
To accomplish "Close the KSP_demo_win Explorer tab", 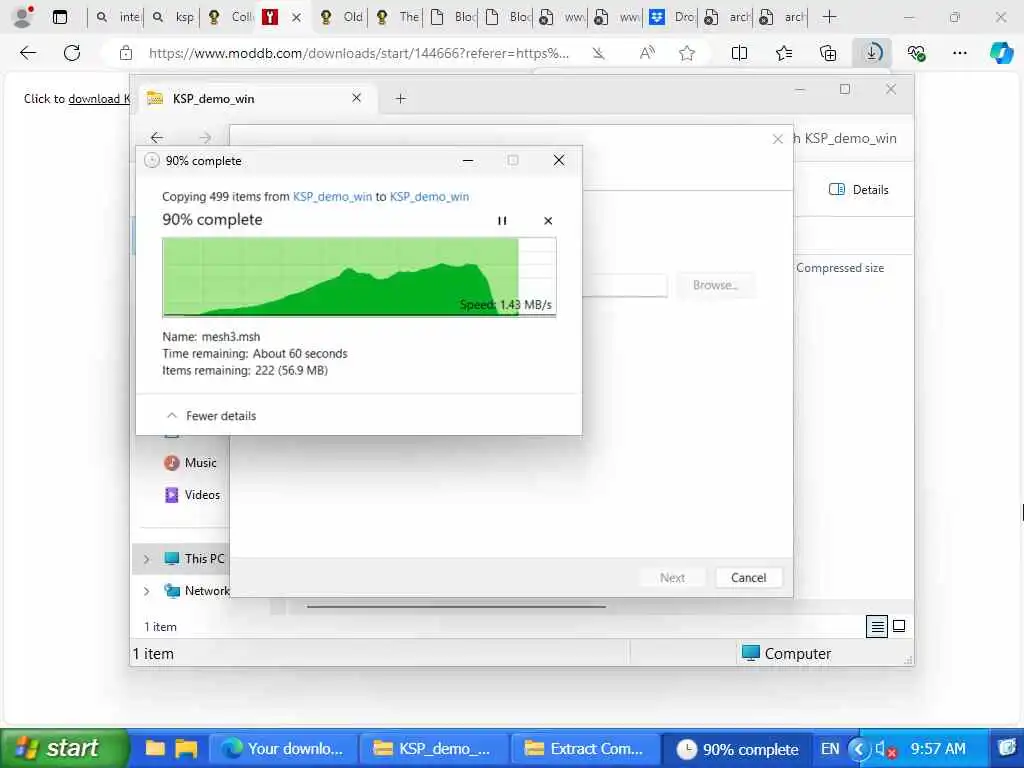I will [357, 98].
